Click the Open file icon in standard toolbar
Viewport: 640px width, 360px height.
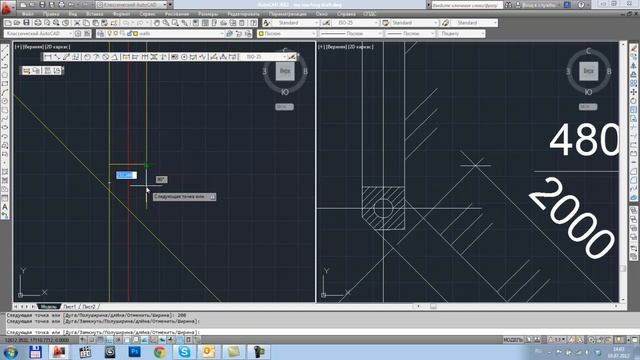pos(17,23)
